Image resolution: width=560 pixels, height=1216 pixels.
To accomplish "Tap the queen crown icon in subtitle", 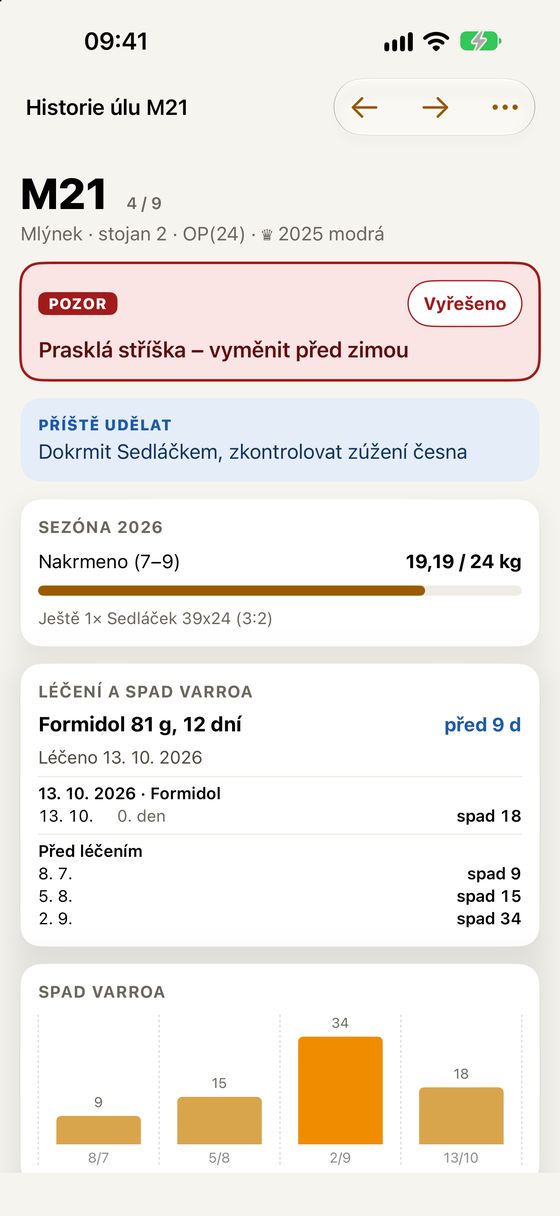I will coord(267,235).
